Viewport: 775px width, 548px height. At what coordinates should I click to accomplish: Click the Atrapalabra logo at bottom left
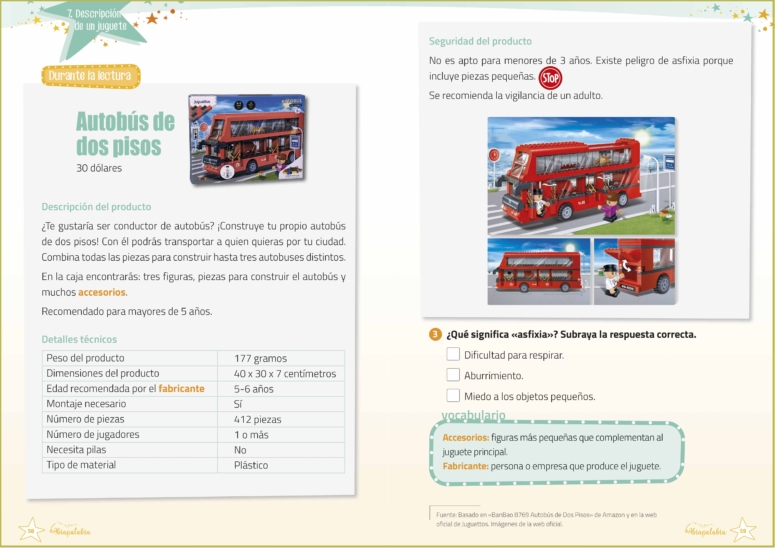pyautogui.click(x=70, y=531)
